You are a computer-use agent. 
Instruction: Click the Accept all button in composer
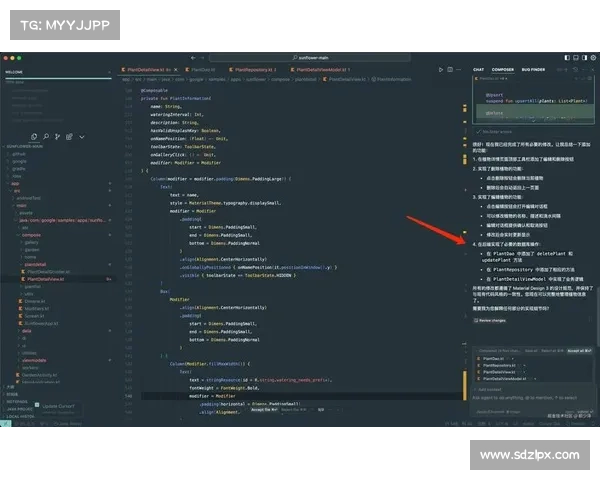580,351
